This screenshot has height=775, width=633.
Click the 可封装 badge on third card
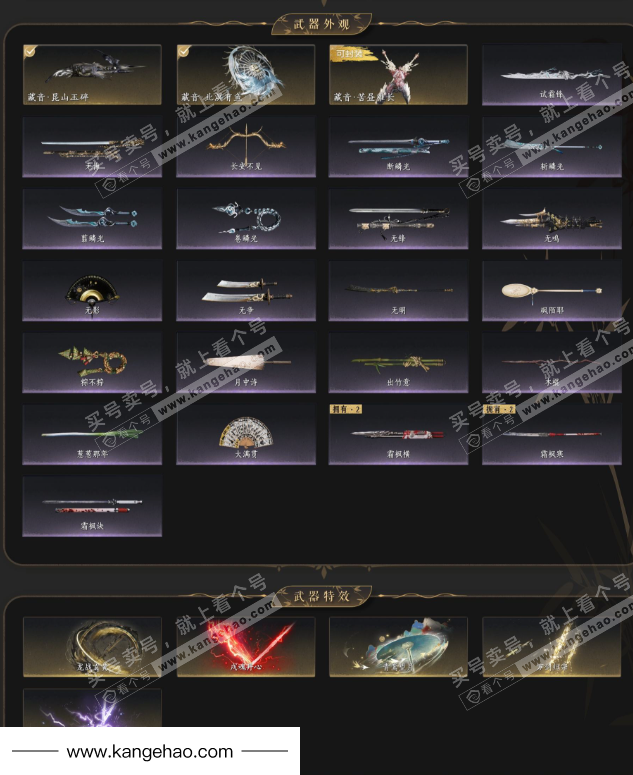tap(349, 53)
